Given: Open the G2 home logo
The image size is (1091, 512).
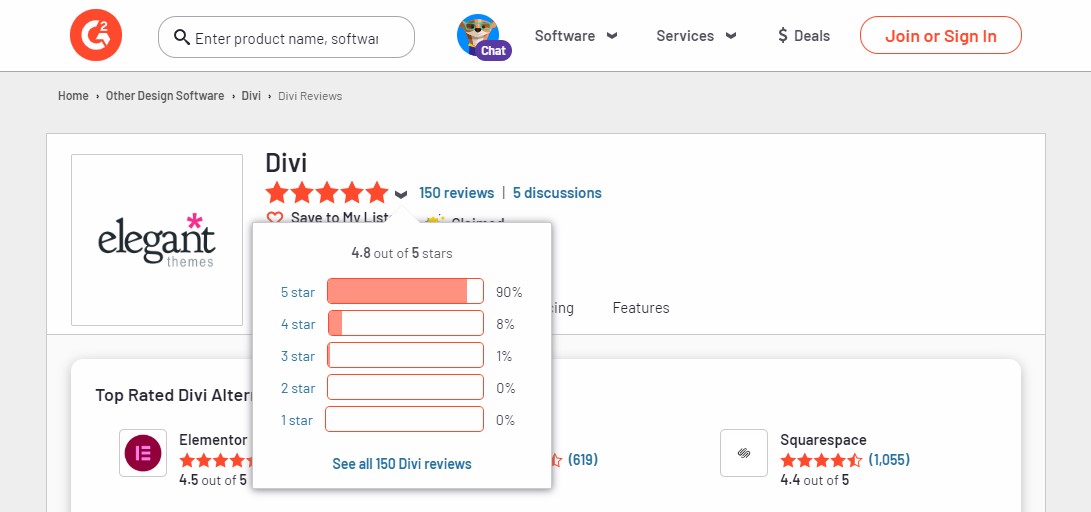Looking at the screenshot, I should tap(96, 36).
